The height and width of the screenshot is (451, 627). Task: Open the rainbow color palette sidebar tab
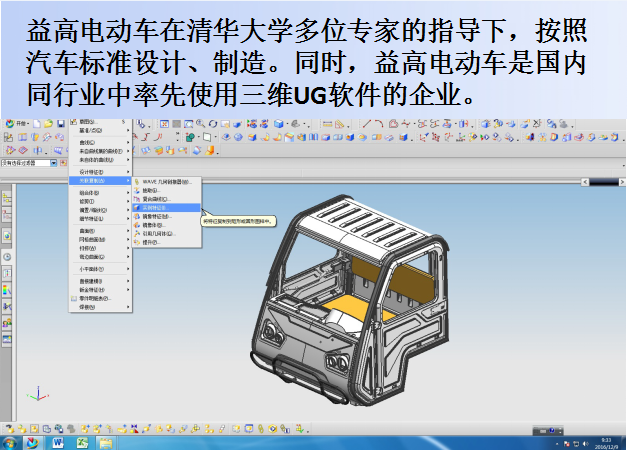click(x=7, y=290)
